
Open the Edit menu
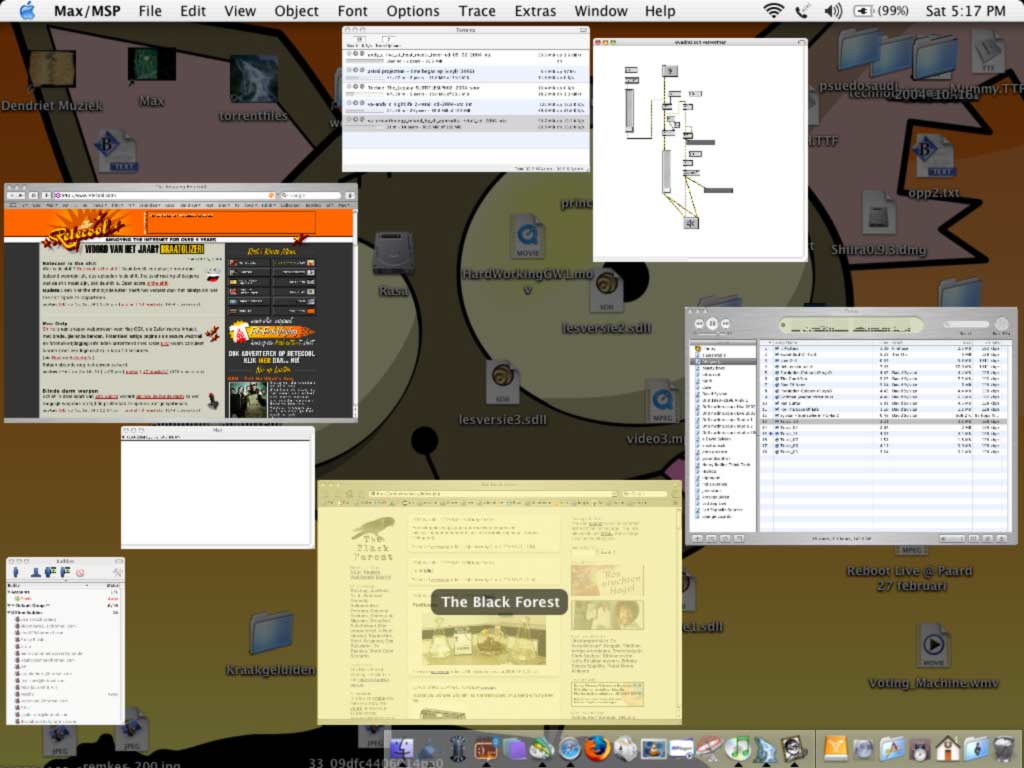click(x=193, y=10)
